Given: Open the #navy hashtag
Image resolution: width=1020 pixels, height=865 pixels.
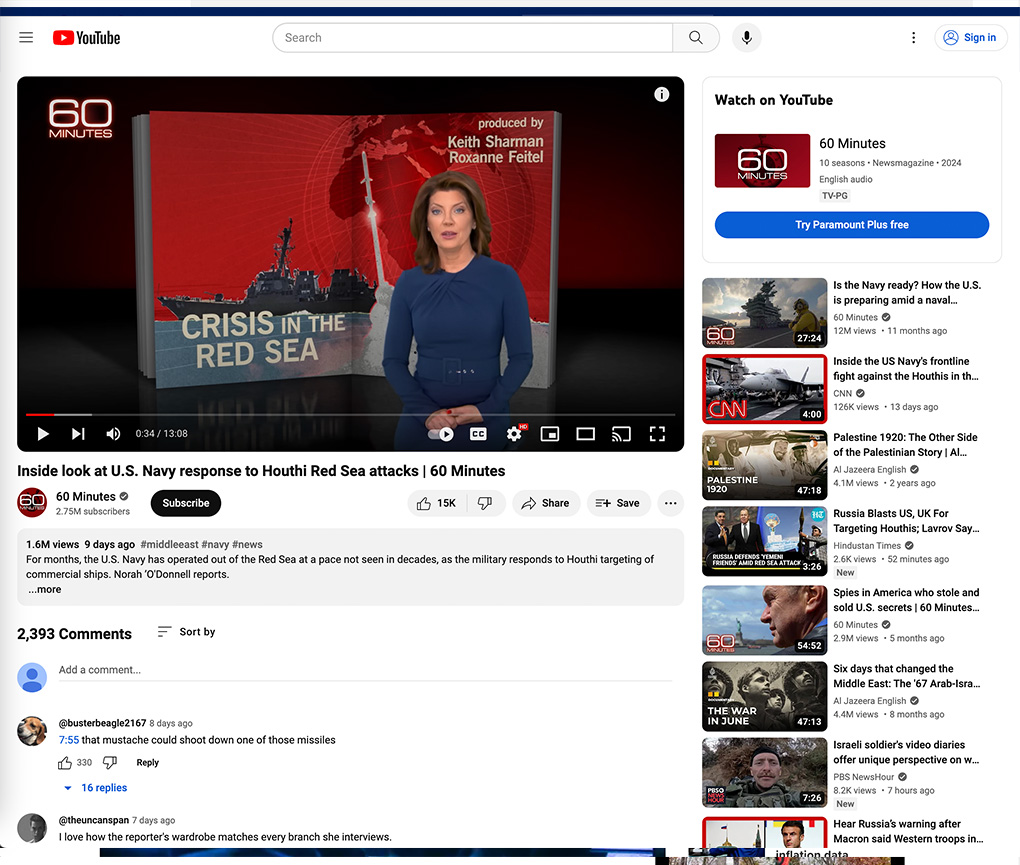Looking at the screenshot, I should point(215,544).
